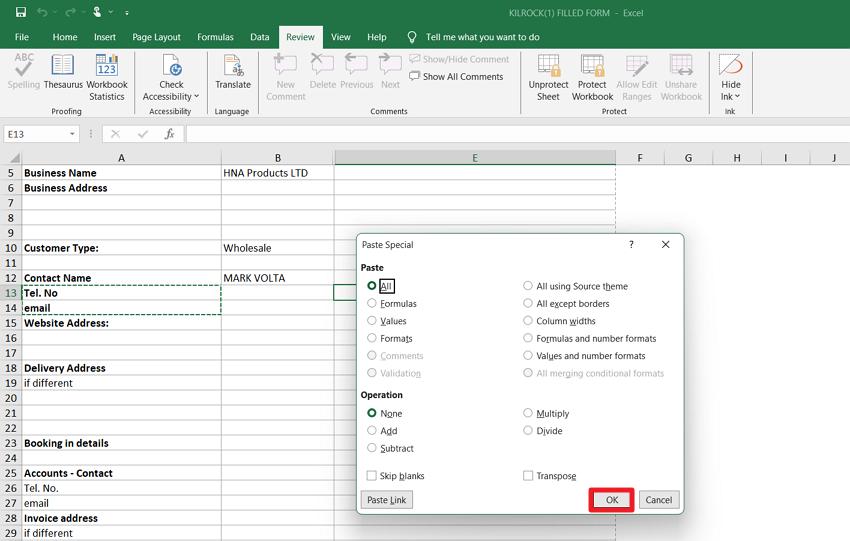Expand the Check Accessibility dropdown arrow

(196, 96)
